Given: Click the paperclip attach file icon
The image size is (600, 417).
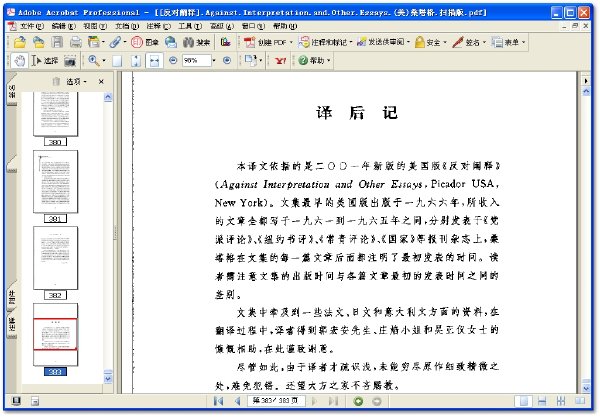Looking at the screenshot, I should tap(115, 42).
